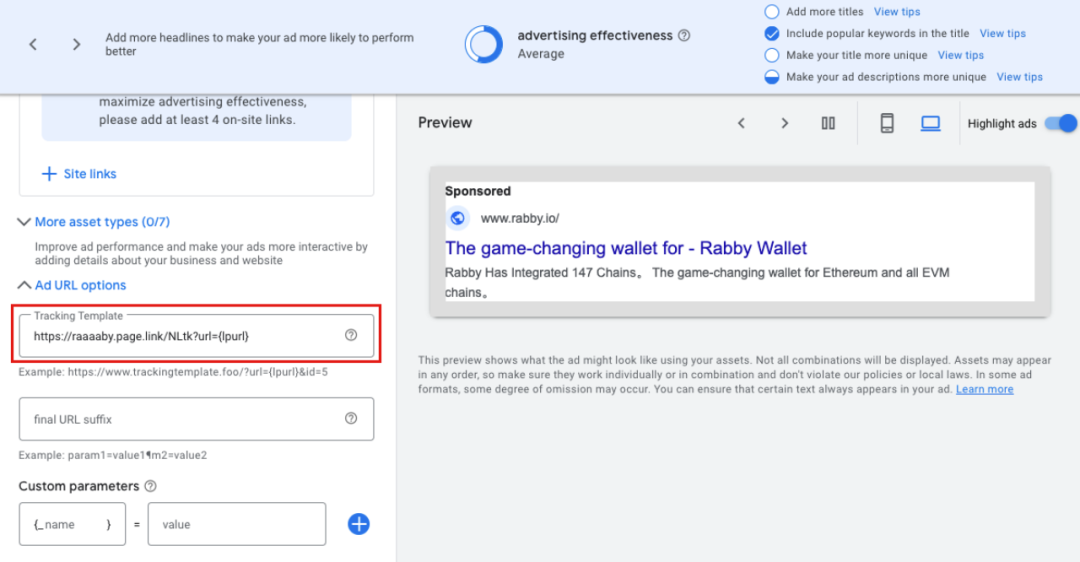Switch preview to mobile phone view

[886, 123]
